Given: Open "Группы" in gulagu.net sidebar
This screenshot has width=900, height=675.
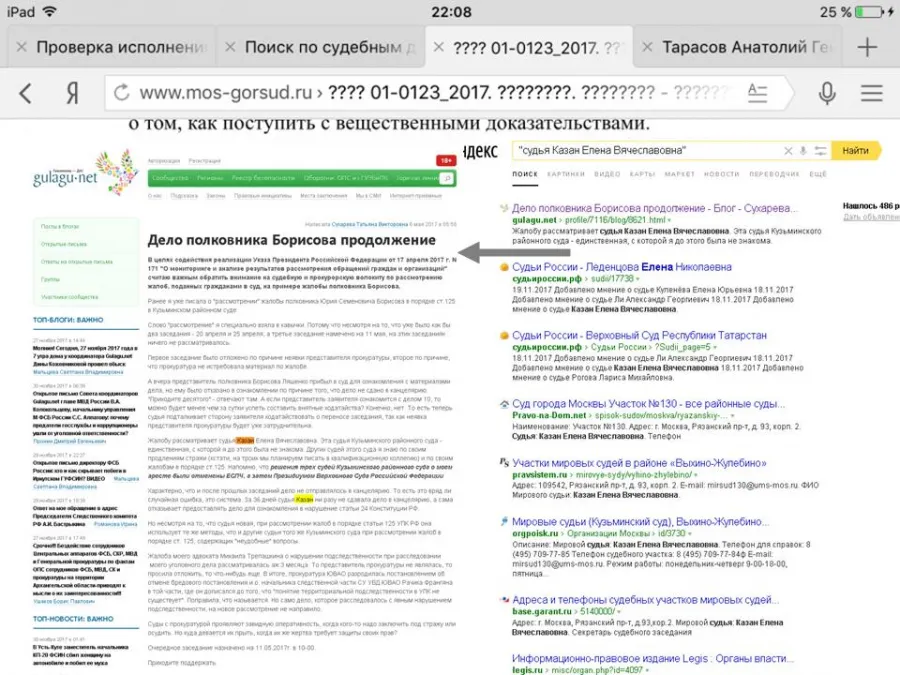Looking at the screenshot, I should coord(51,280).
